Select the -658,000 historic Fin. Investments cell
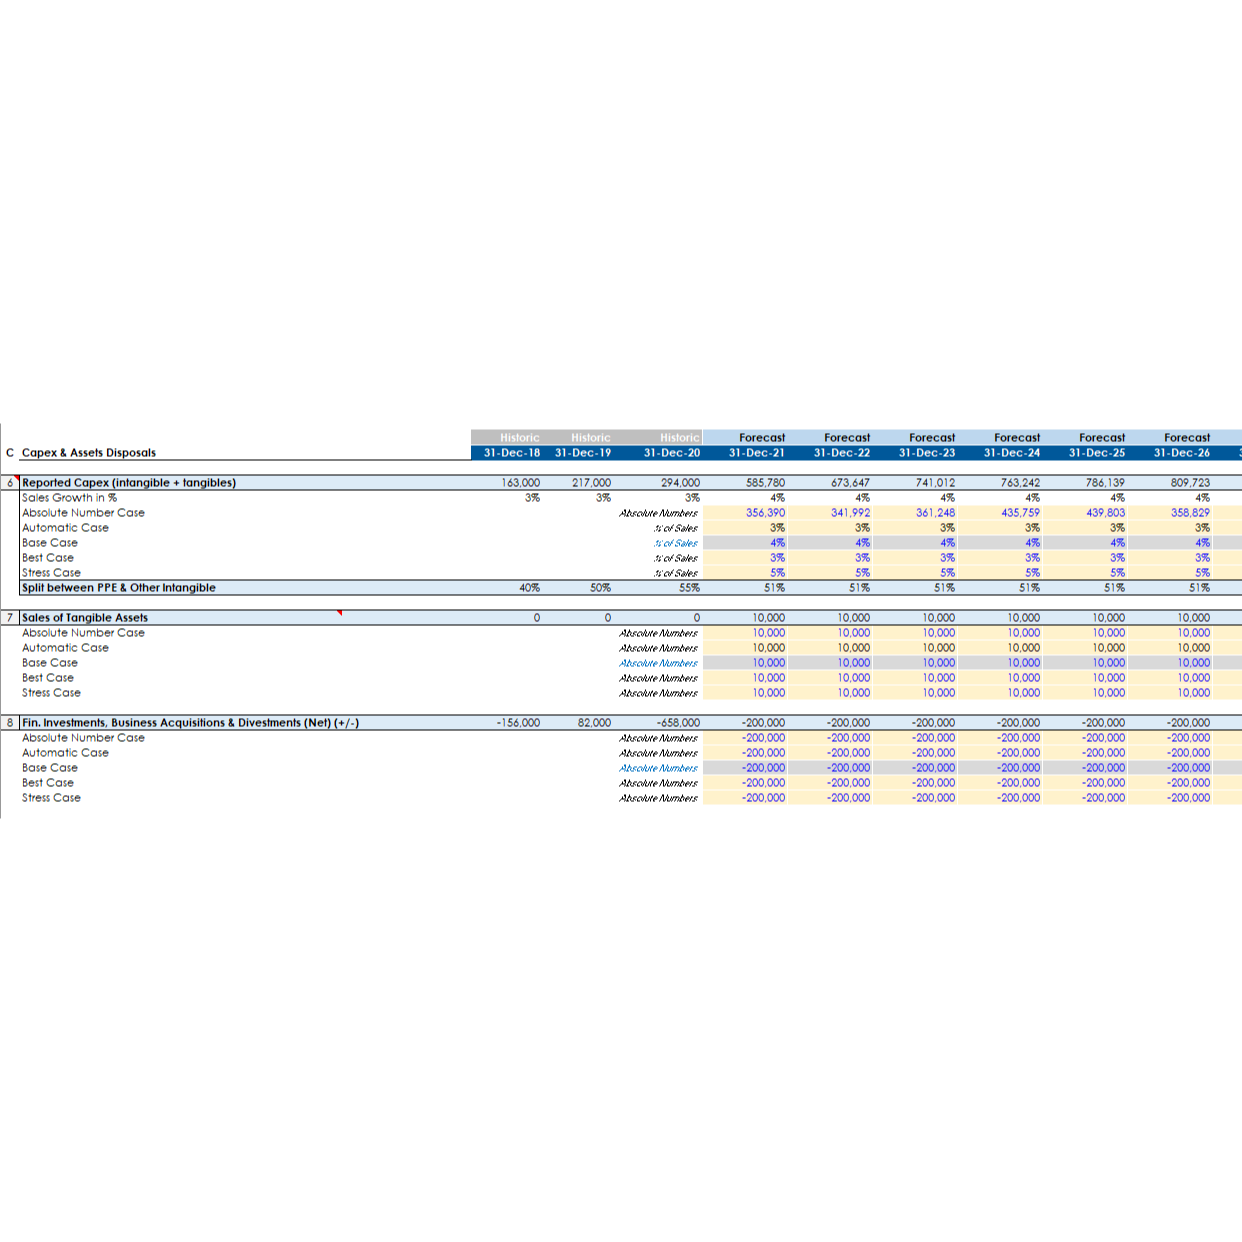This screenshot has width=1242, height=1242. [x=678, y=723]
